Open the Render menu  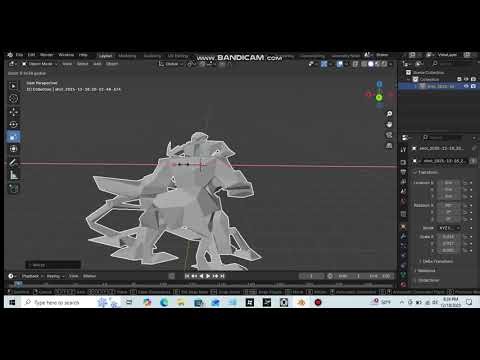(x=47, y=55)
